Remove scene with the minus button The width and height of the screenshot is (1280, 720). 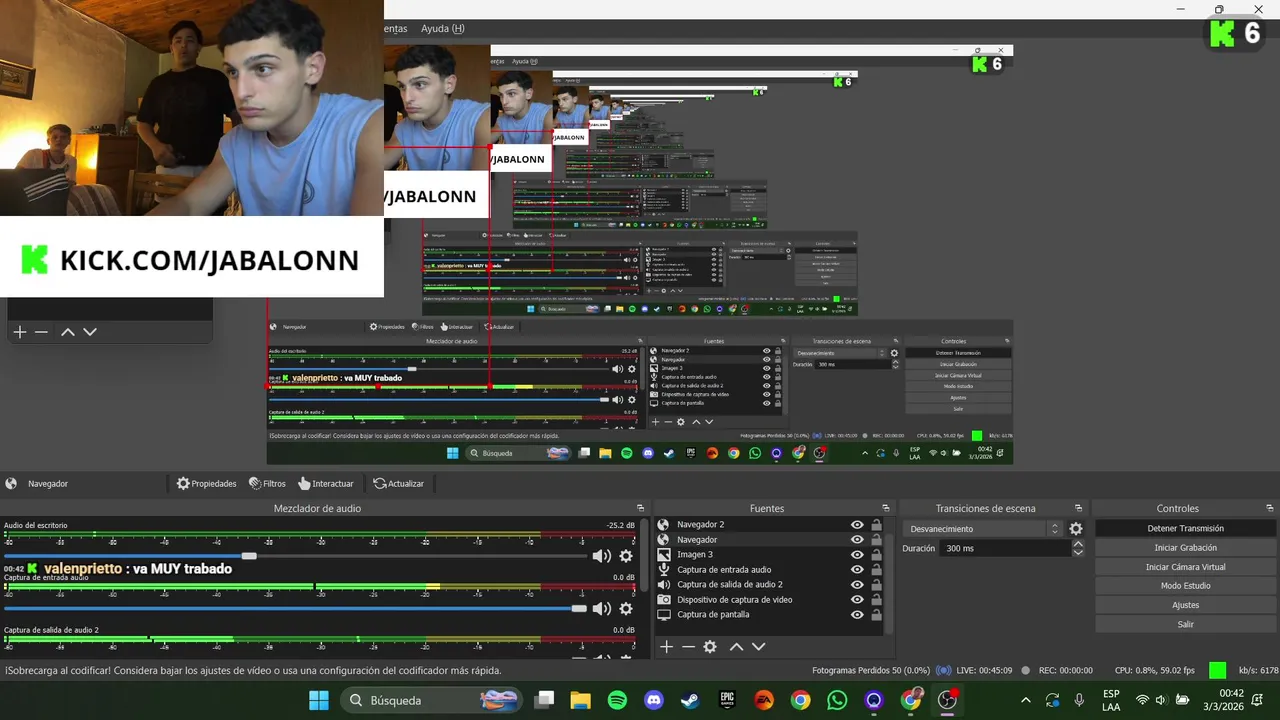[x=41, y=332]
